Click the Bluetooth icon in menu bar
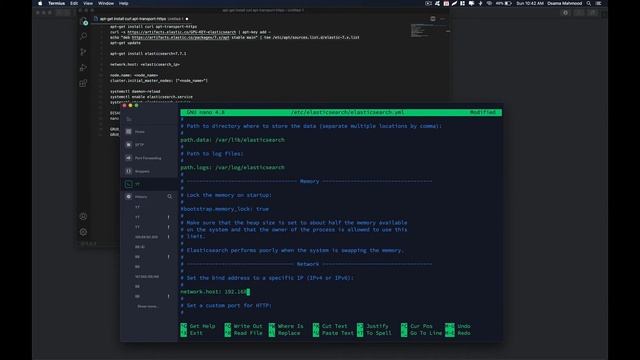640x360 pixels. [480, 3]
